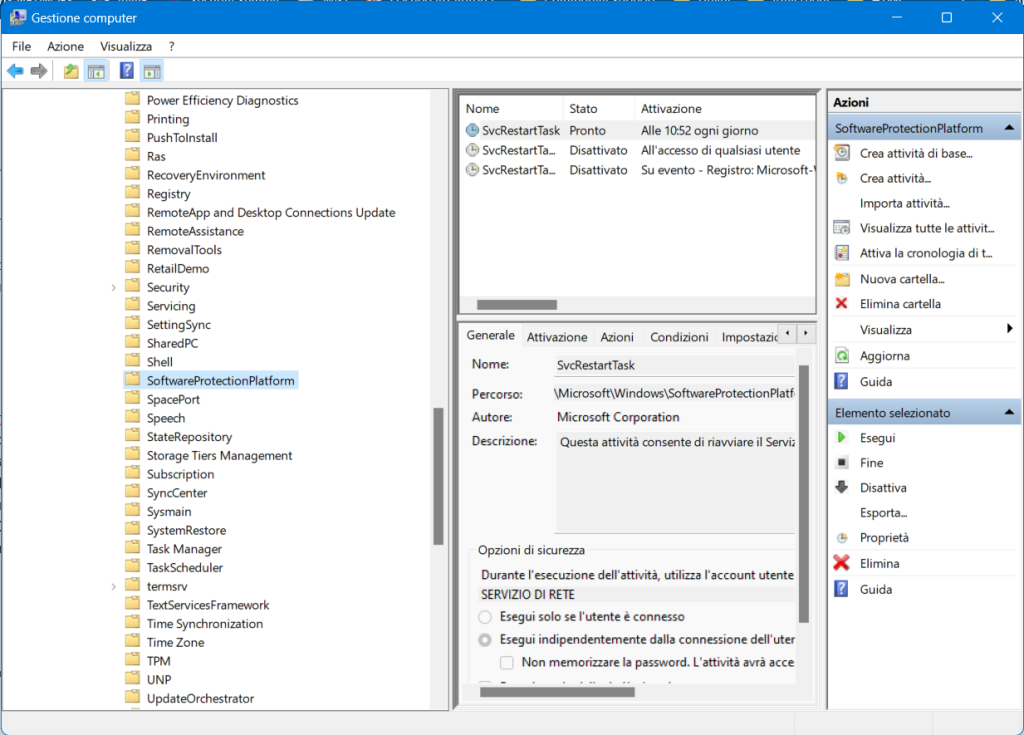
Task: Switch to the Condizioni tab
Action: pyautogui.click(x=679, y=337)
